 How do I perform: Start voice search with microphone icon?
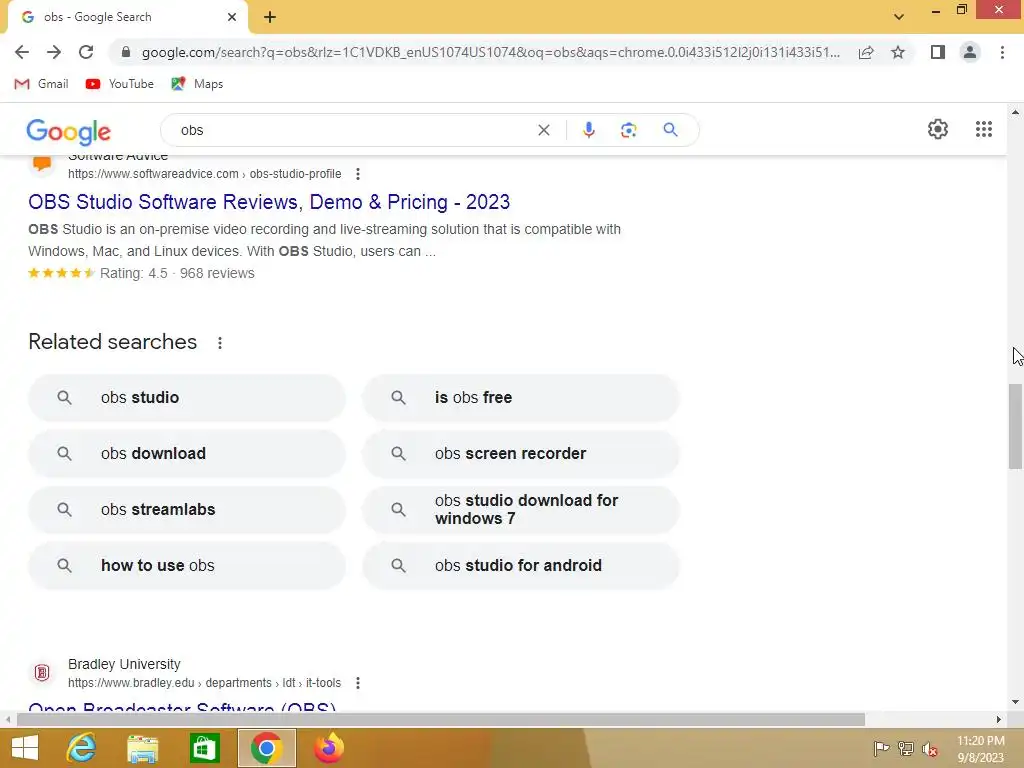click(x=588, y=130)
